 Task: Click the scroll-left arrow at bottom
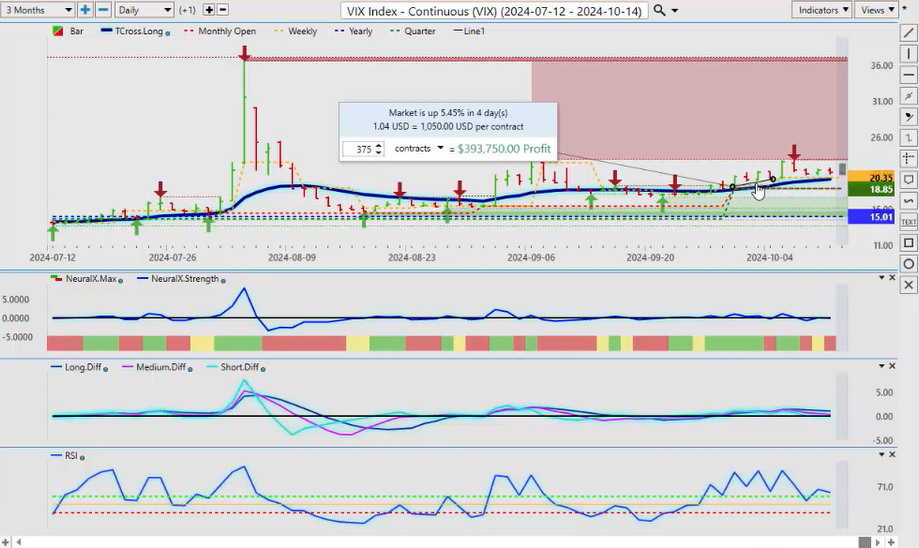click(x=19, y=543)
